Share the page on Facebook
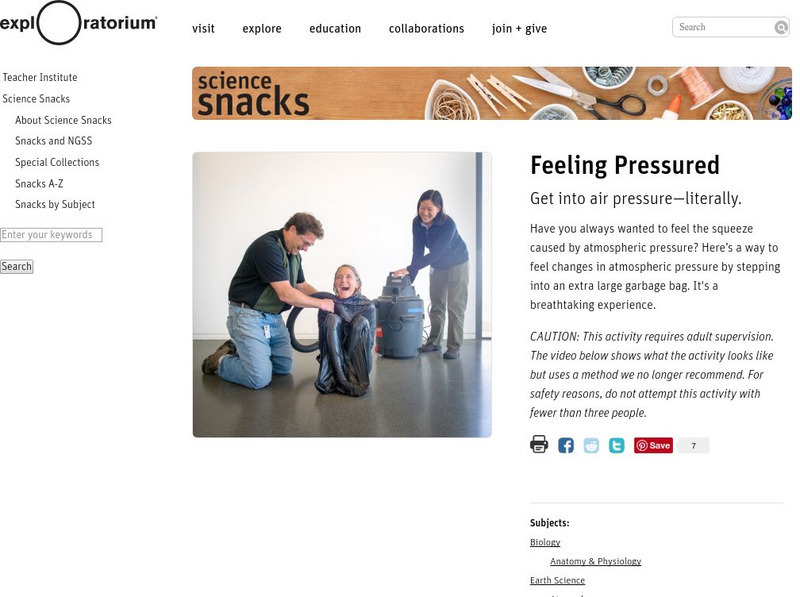Image resolution: width=800 pixels, height=597 pixels. pyautogui.click(x=566, y=446)
